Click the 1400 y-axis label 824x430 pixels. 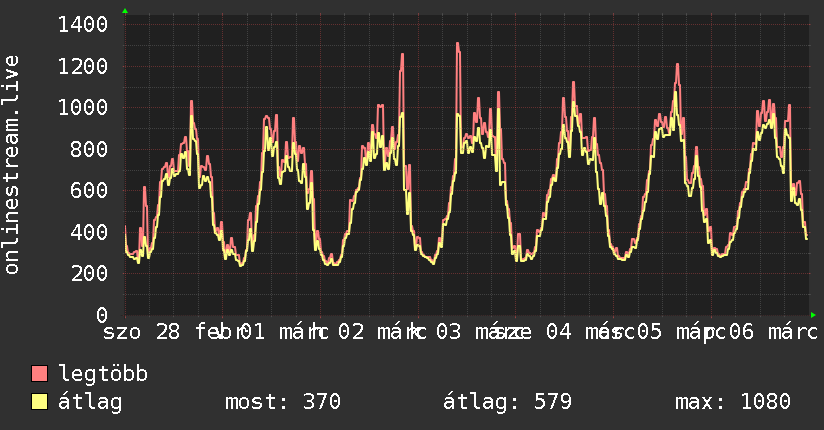tap(83, 25)
